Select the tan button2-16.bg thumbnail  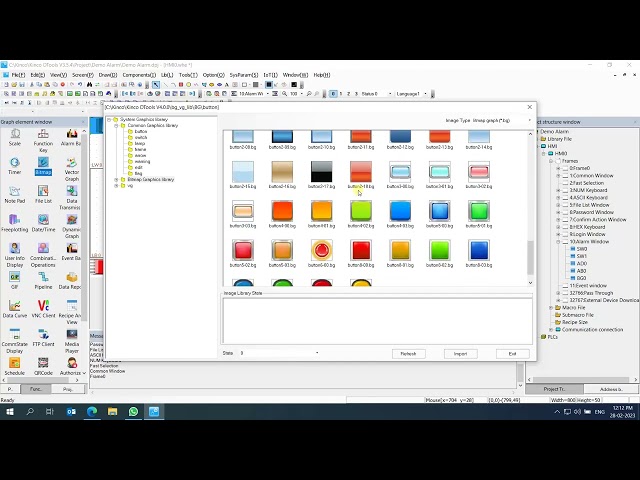click(282, 172)
